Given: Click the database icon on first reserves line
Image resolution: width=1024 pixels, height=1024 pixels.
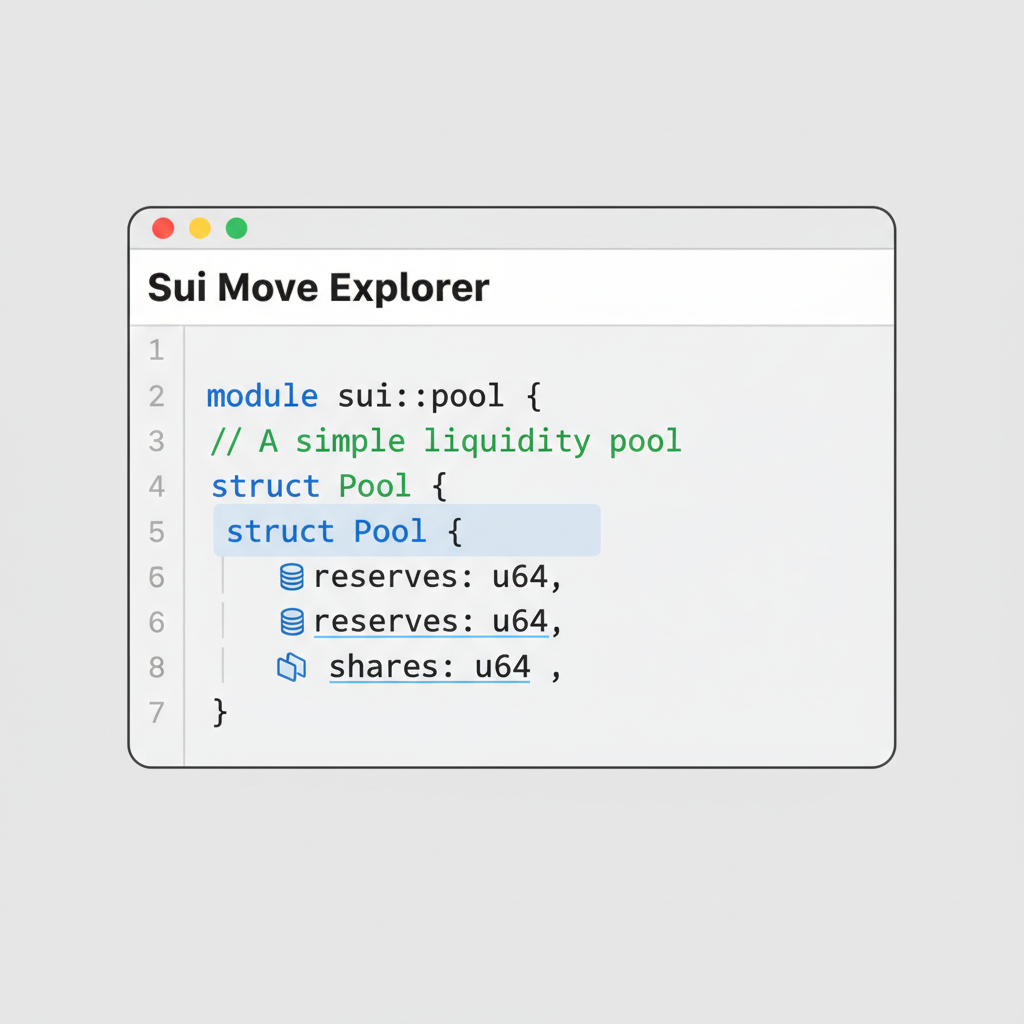Looking at the screenshot, I should tap(292, 577).
